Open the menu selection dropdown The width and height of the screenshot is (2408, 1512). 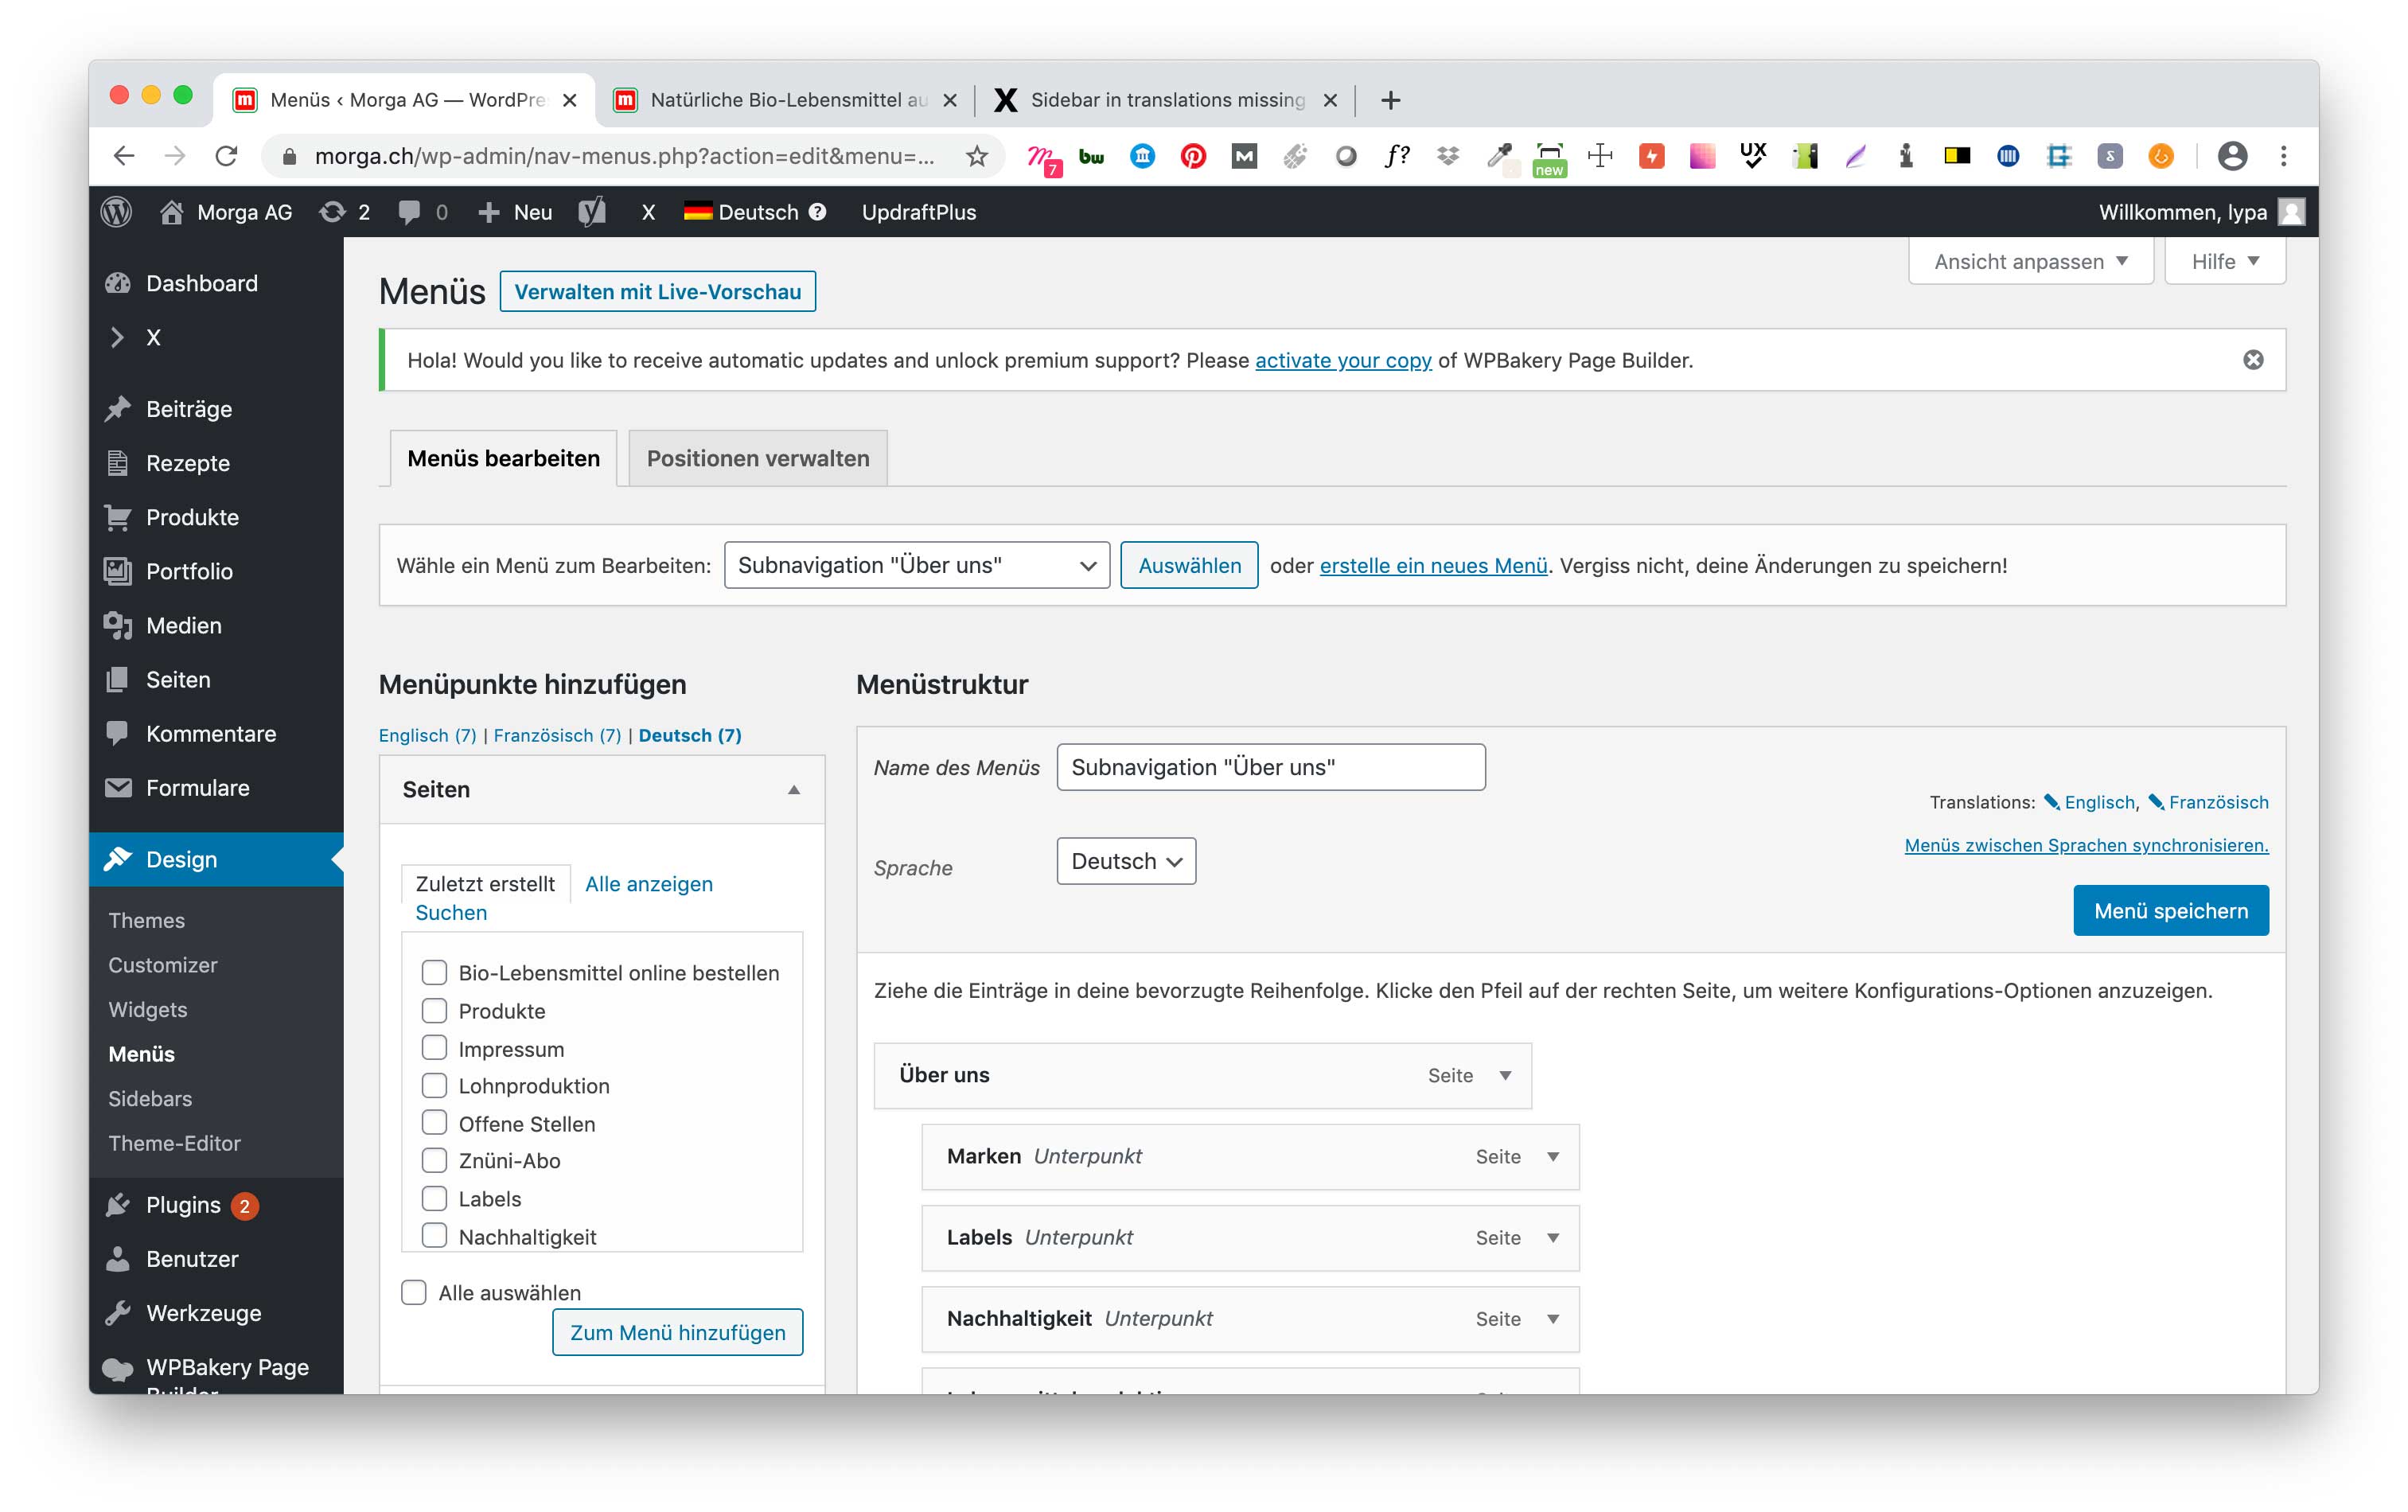click(x=916, y=565)
